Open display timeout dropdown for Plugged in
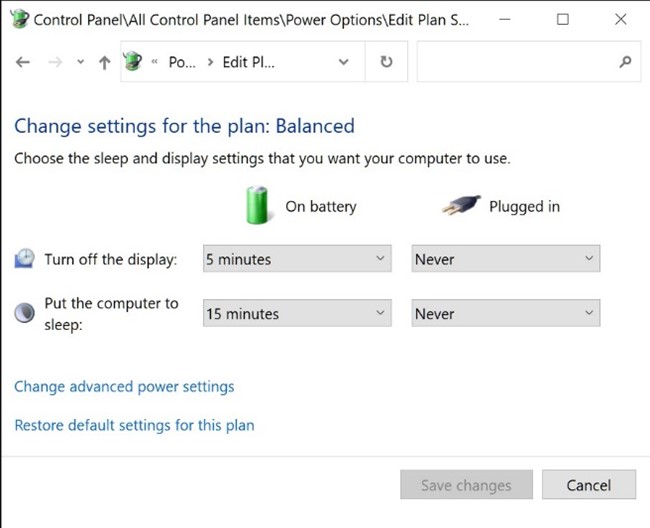 506,259
